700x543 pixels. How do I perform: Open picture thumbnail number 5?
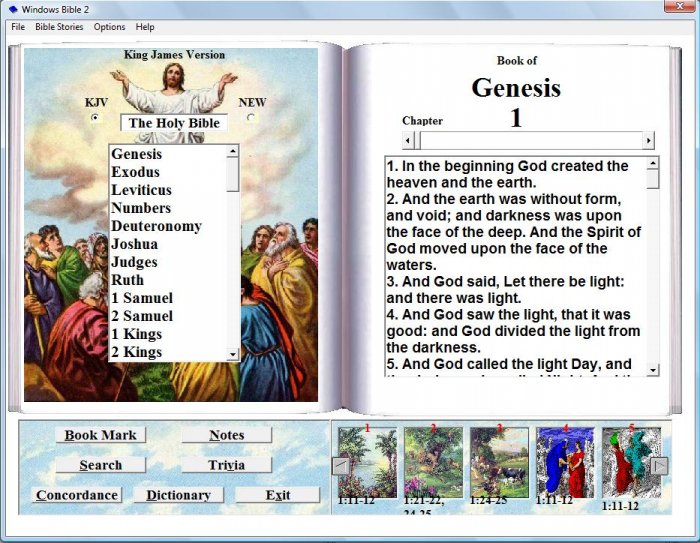(x=631, y=462)
